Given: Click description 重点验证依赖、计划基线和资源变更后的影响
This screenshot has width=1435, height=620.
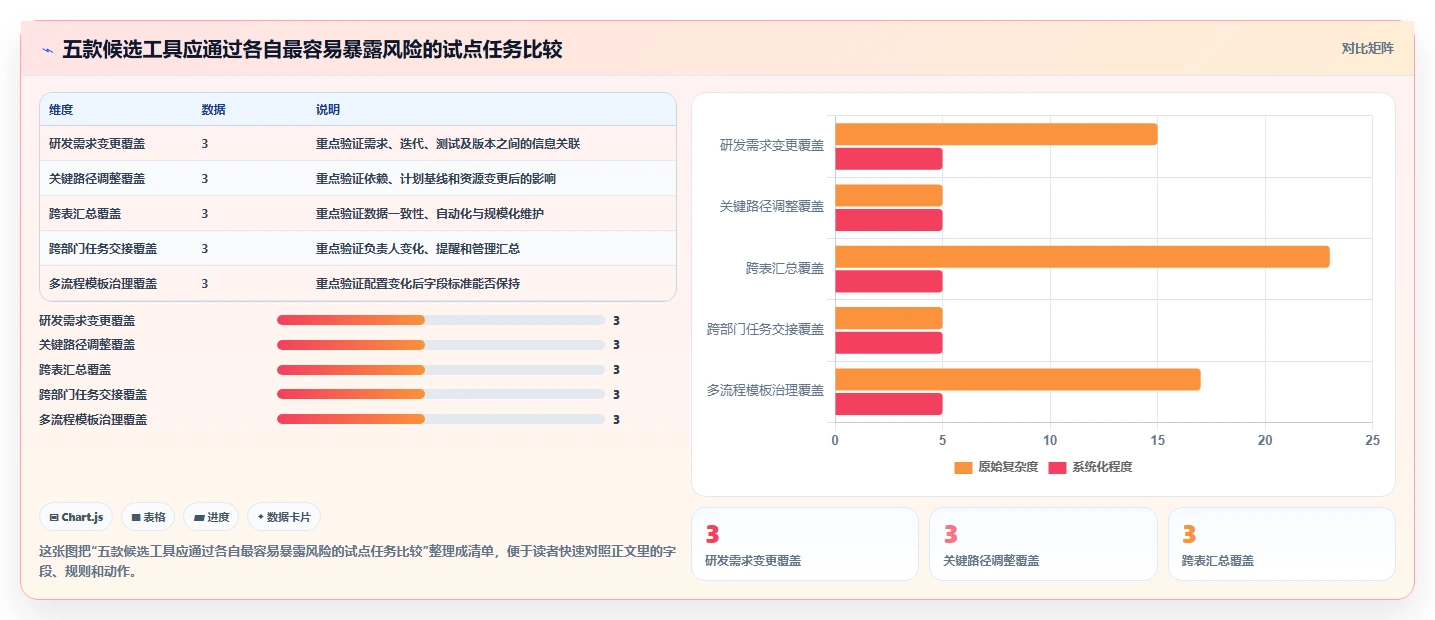Looking at the screenshot, I should (436, 179).
